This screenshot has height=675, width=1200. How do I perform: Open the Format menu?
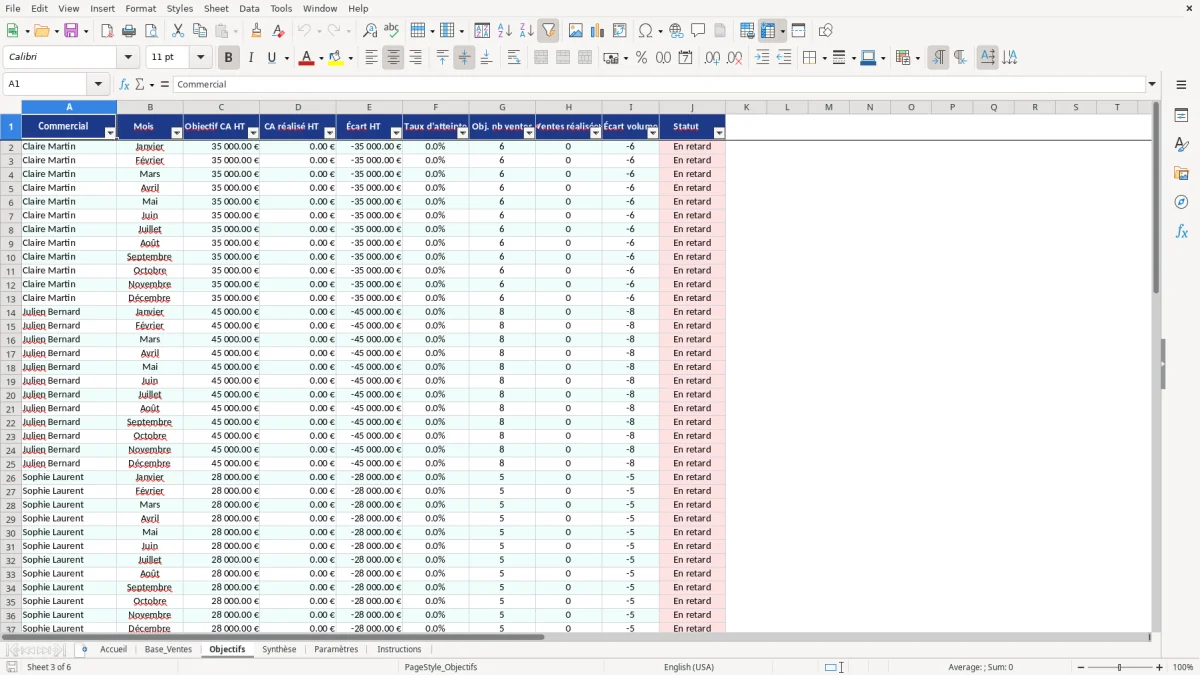point(141,8)
